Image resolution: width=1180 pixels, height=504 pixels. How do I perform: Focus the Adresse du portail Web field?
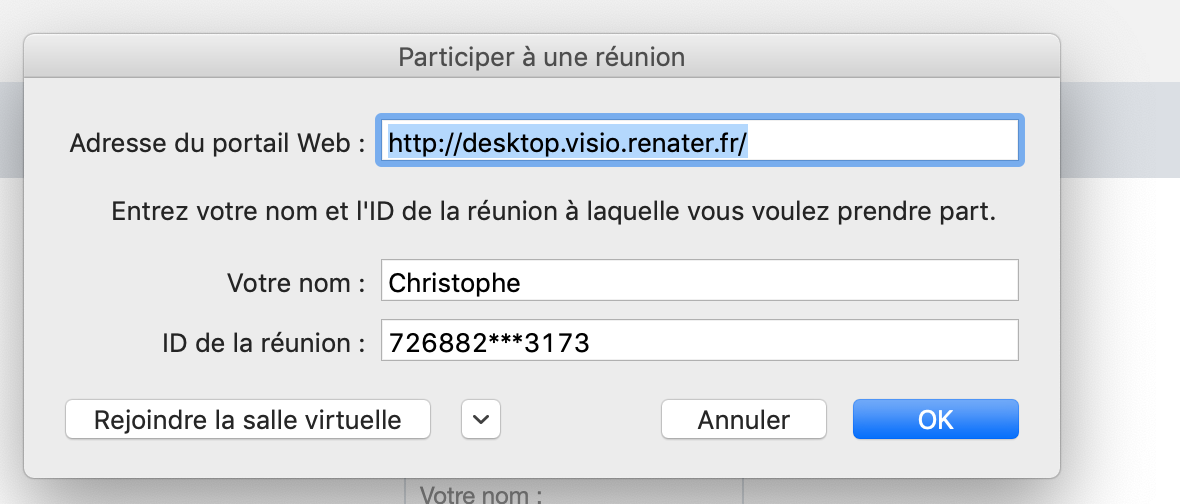click(x=699, y=141)
